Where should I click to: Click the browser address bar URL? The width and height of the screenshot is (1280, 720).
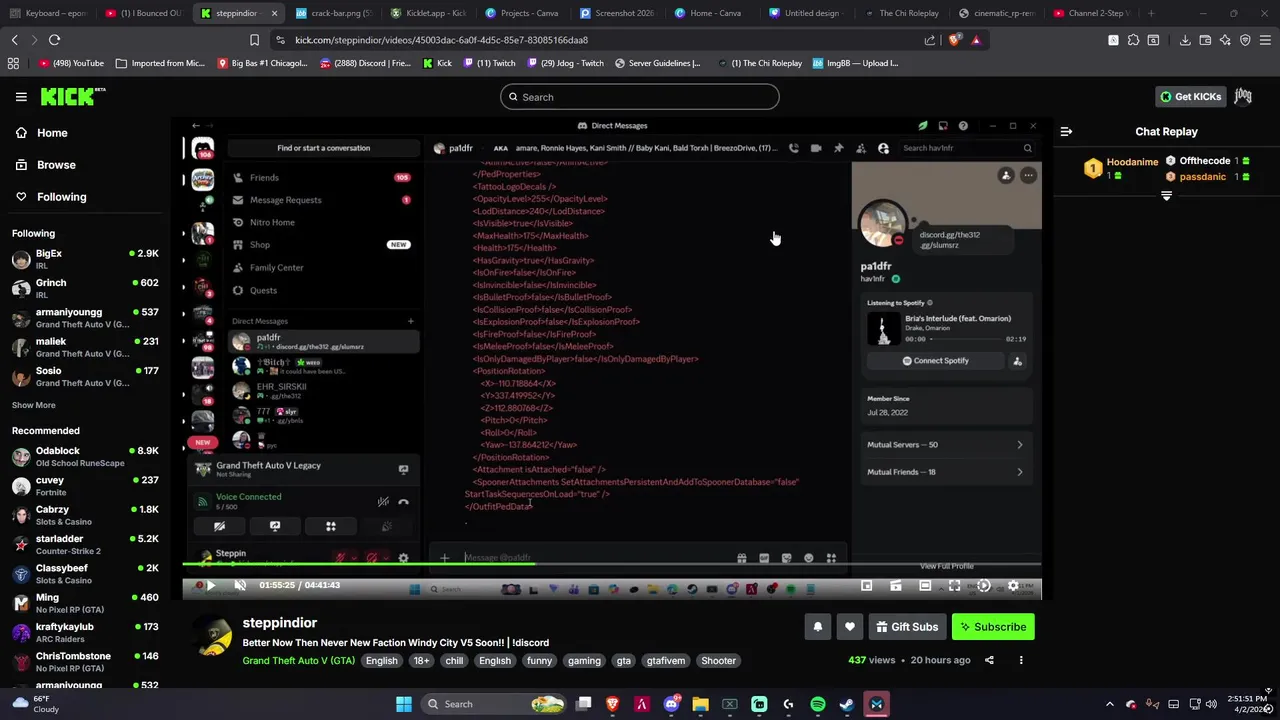click(x=441, y=40)
